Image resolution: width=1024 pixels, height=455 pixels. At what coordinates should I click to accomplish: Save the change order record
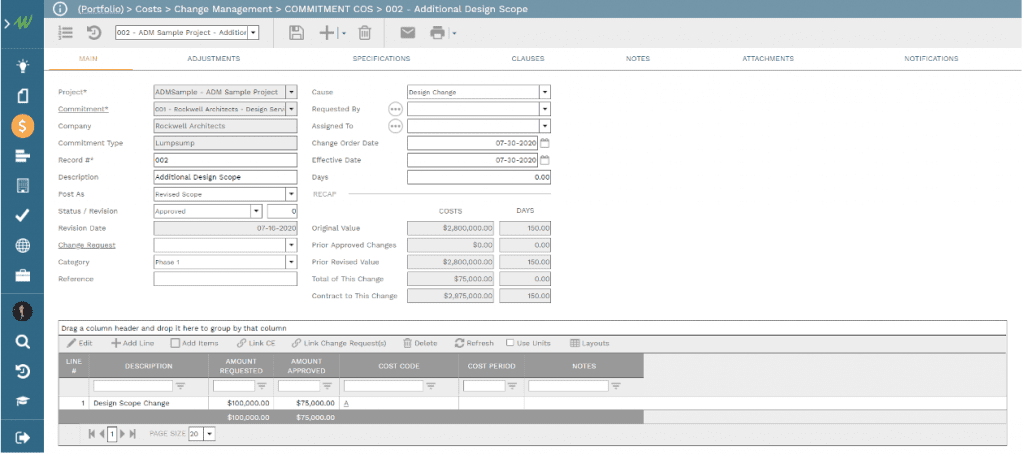[x=296, y=33]
